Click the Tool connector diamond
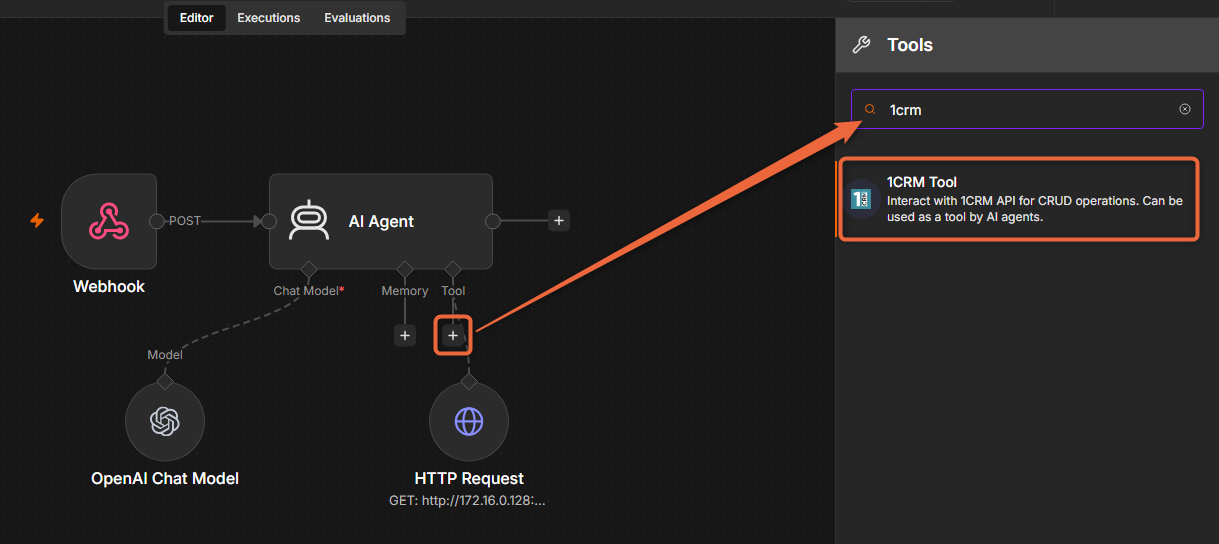1219x544 pixels. pos(453,269)
